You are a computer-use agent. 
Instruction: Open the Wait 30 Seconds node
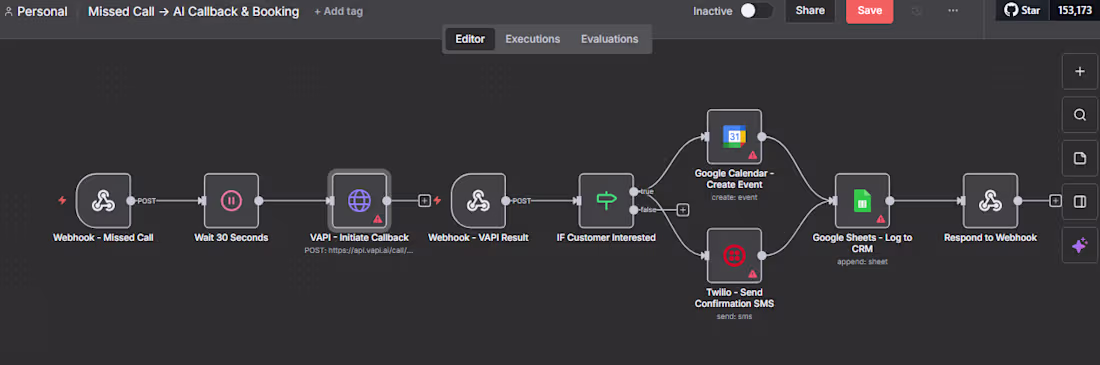pos(232,201)
